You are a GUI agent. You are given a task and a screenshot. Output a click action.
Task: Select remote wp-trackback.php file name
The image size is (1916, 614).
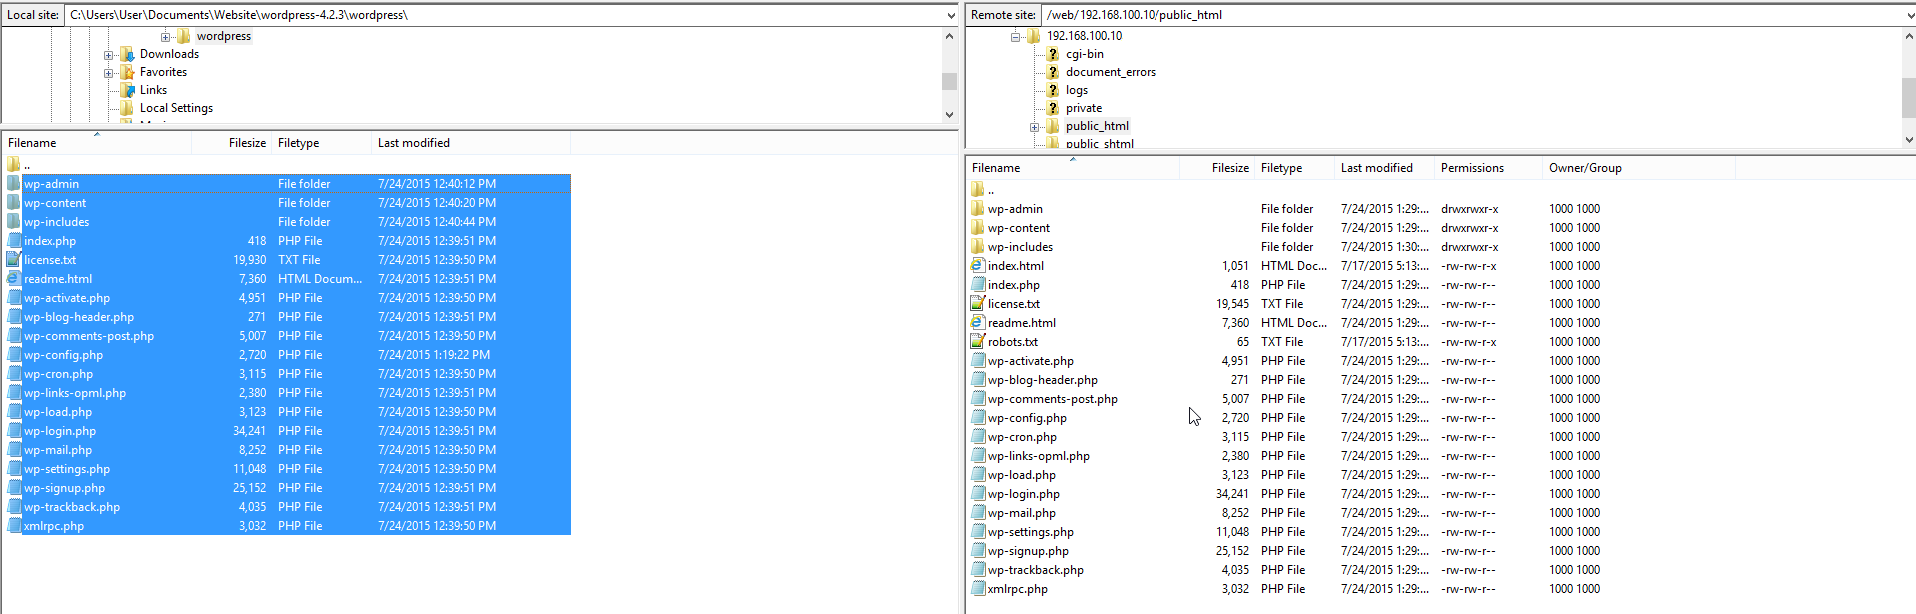pos(1036,570)
